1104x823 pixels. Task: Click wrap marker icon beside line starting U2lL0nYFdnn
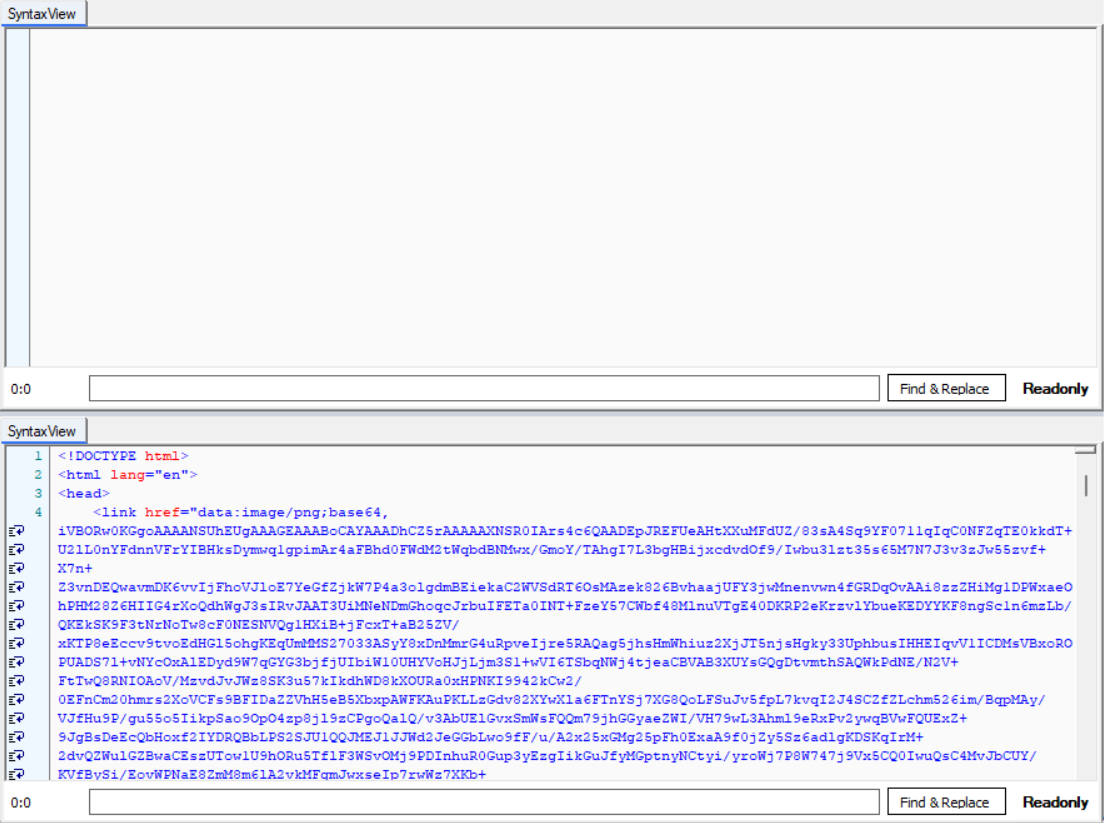16,550
